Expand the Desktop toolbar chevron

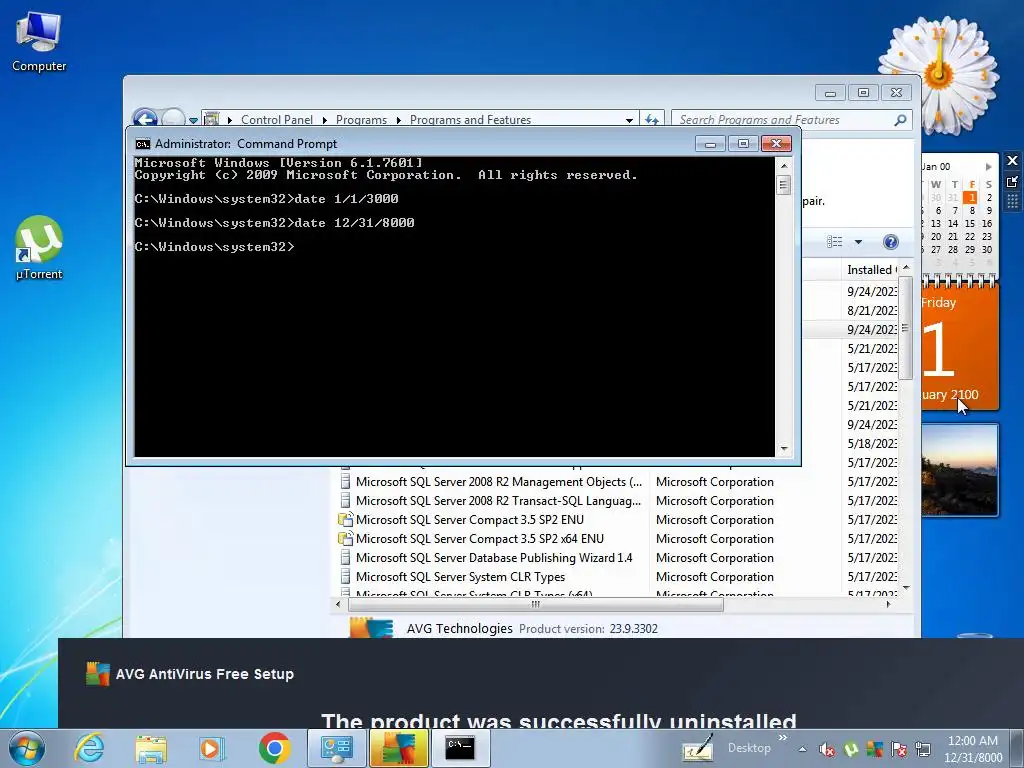(x=782, y=738)
